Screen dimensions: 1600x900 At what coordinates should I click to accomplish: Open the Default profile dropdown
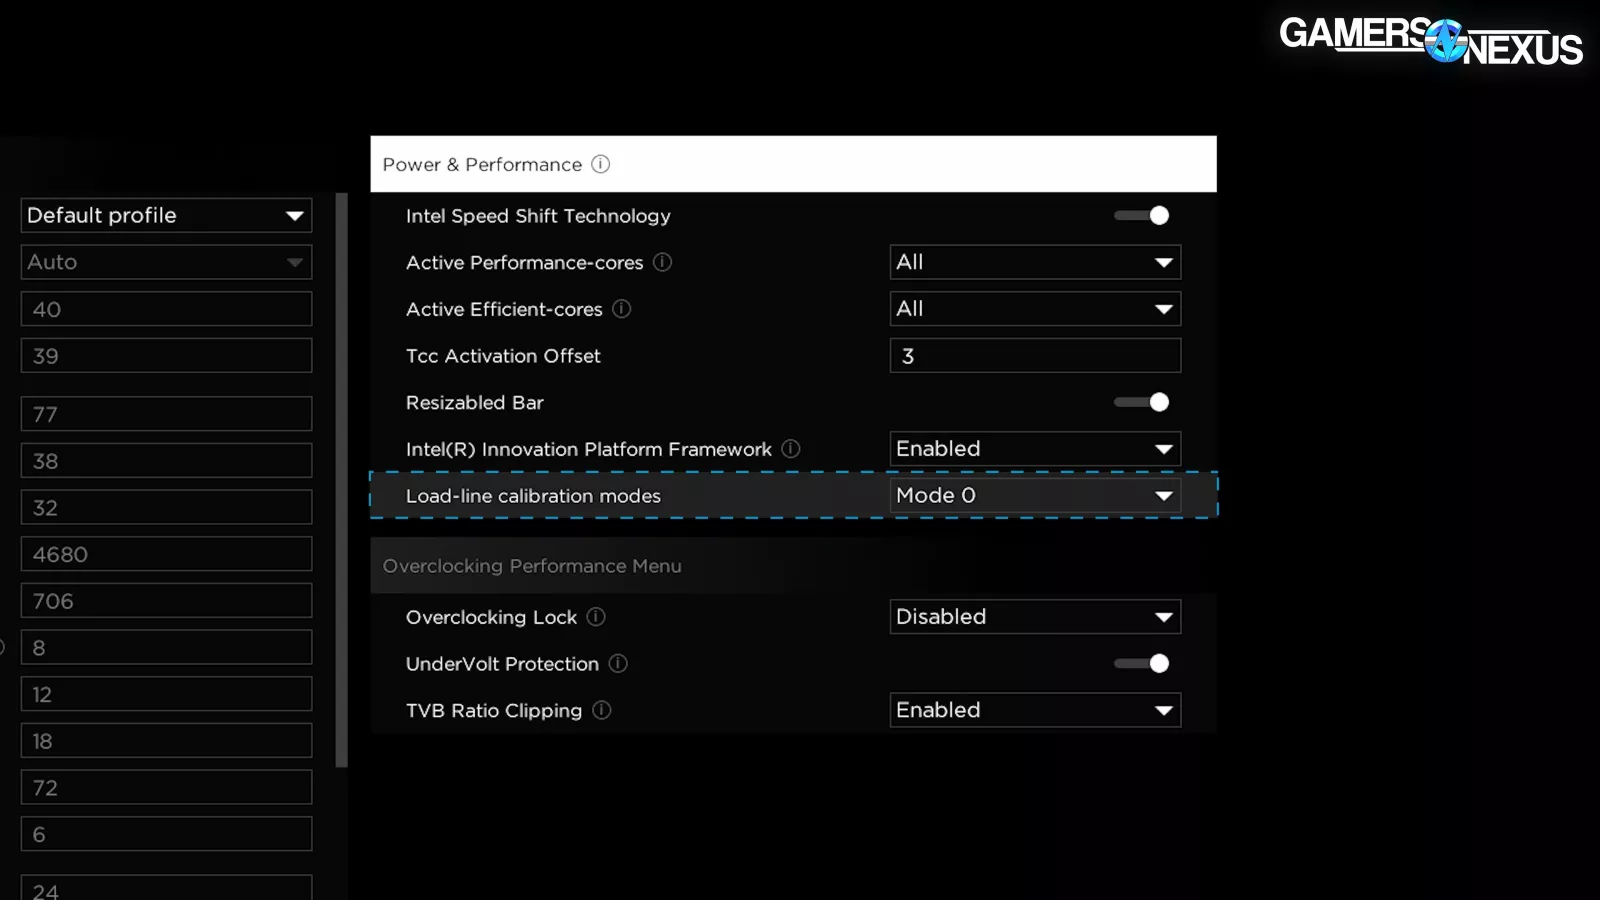click(x=166, y=215)
